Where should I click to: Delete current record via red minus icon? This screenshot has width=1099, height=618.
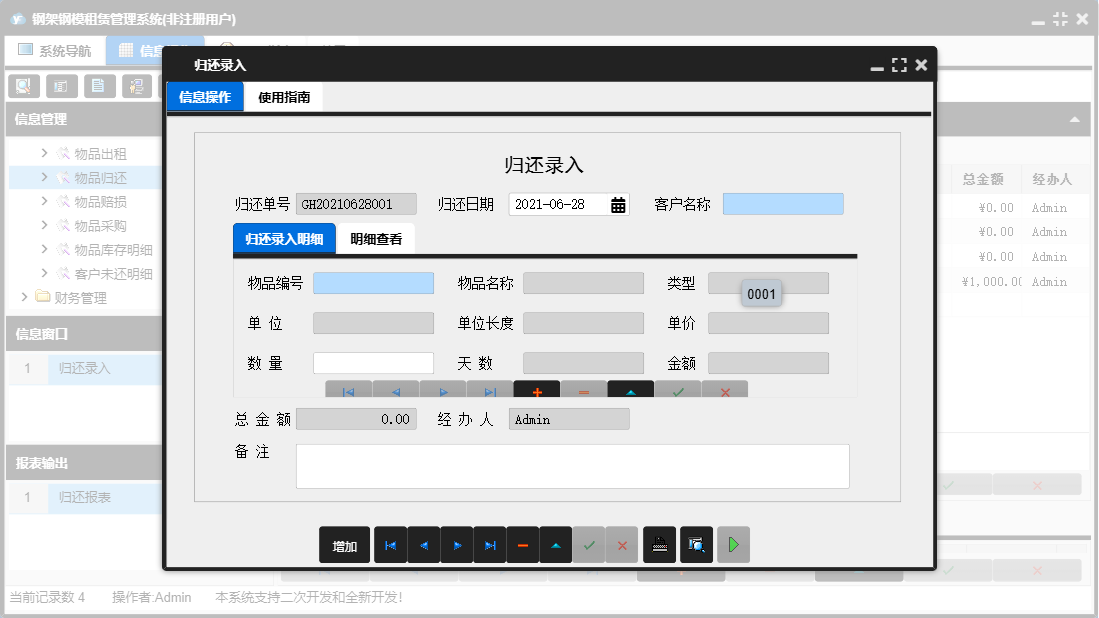coord(524,545)
